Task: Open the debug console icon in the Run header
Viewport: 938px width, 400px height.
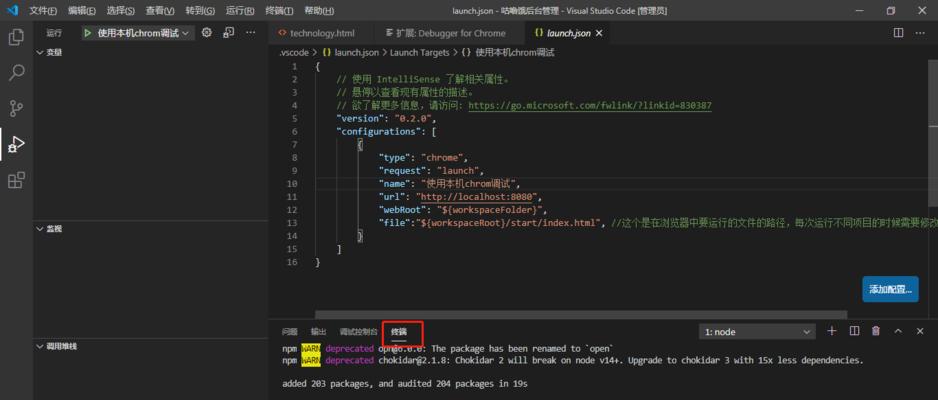Action: [x=229, y=33]
